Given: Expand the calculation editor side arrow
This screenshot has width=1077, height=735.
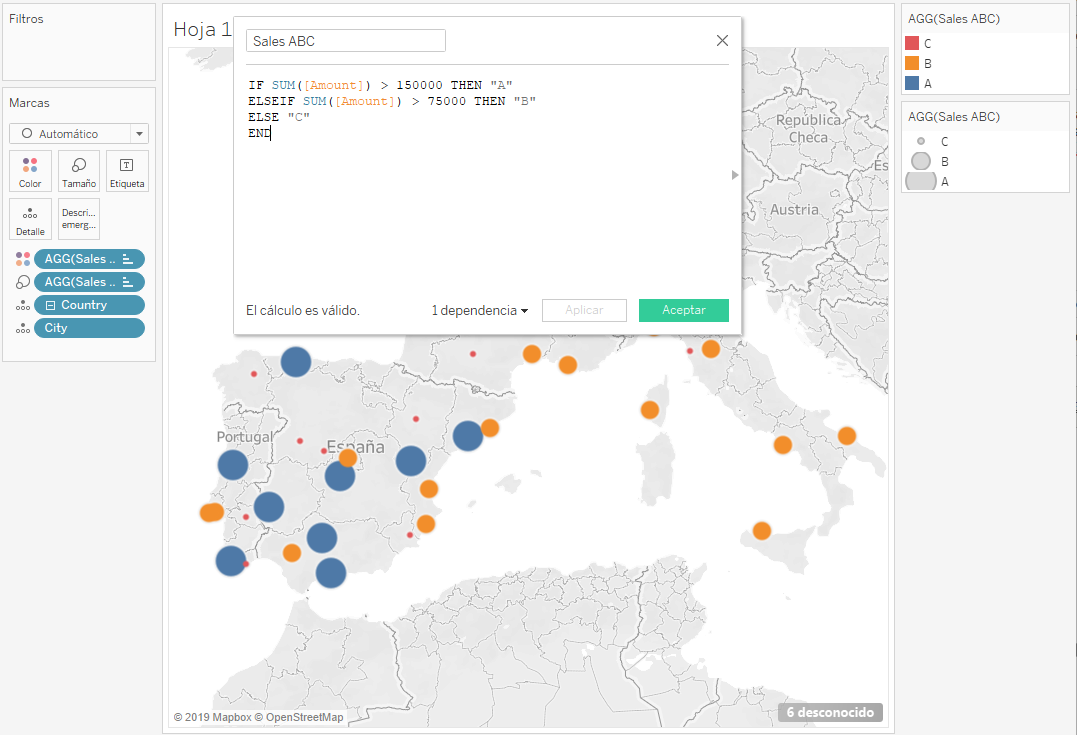Looking at the screenshot, I should [x=734, y=173].
